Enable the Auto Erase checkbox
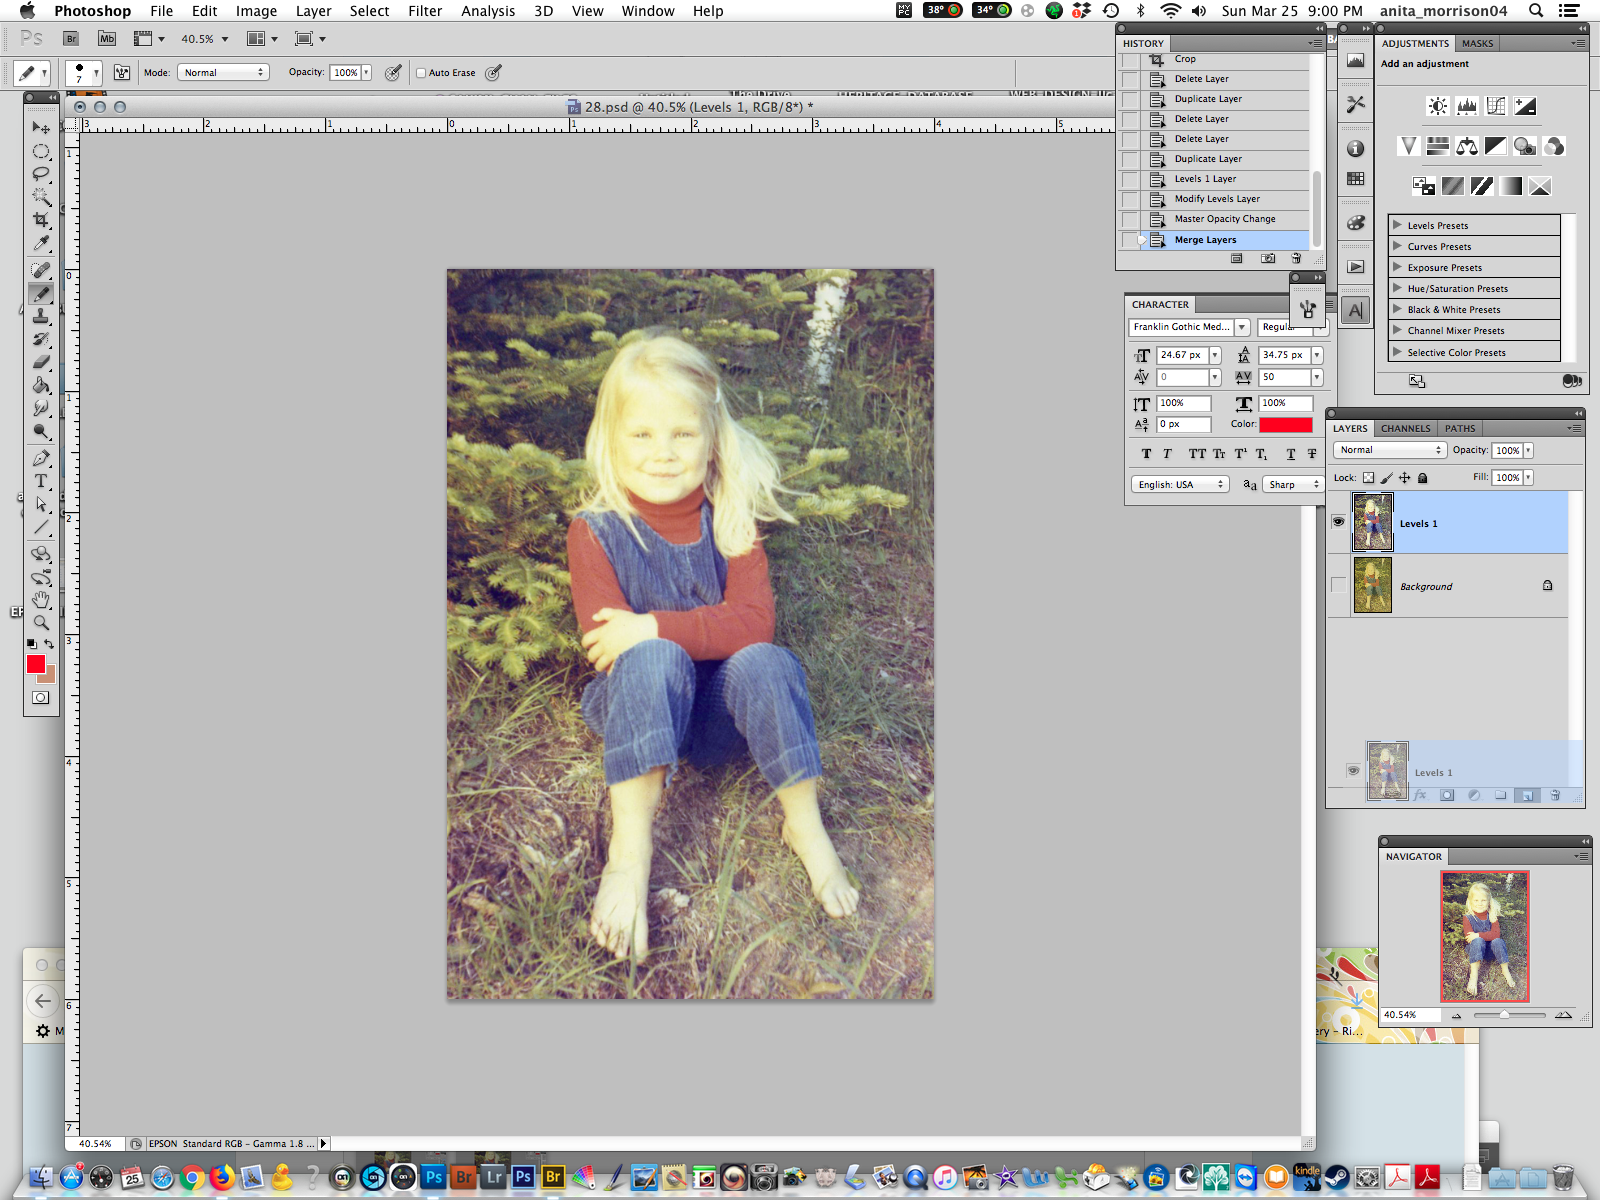1600x1200 pixels. [x=421, y=73]
